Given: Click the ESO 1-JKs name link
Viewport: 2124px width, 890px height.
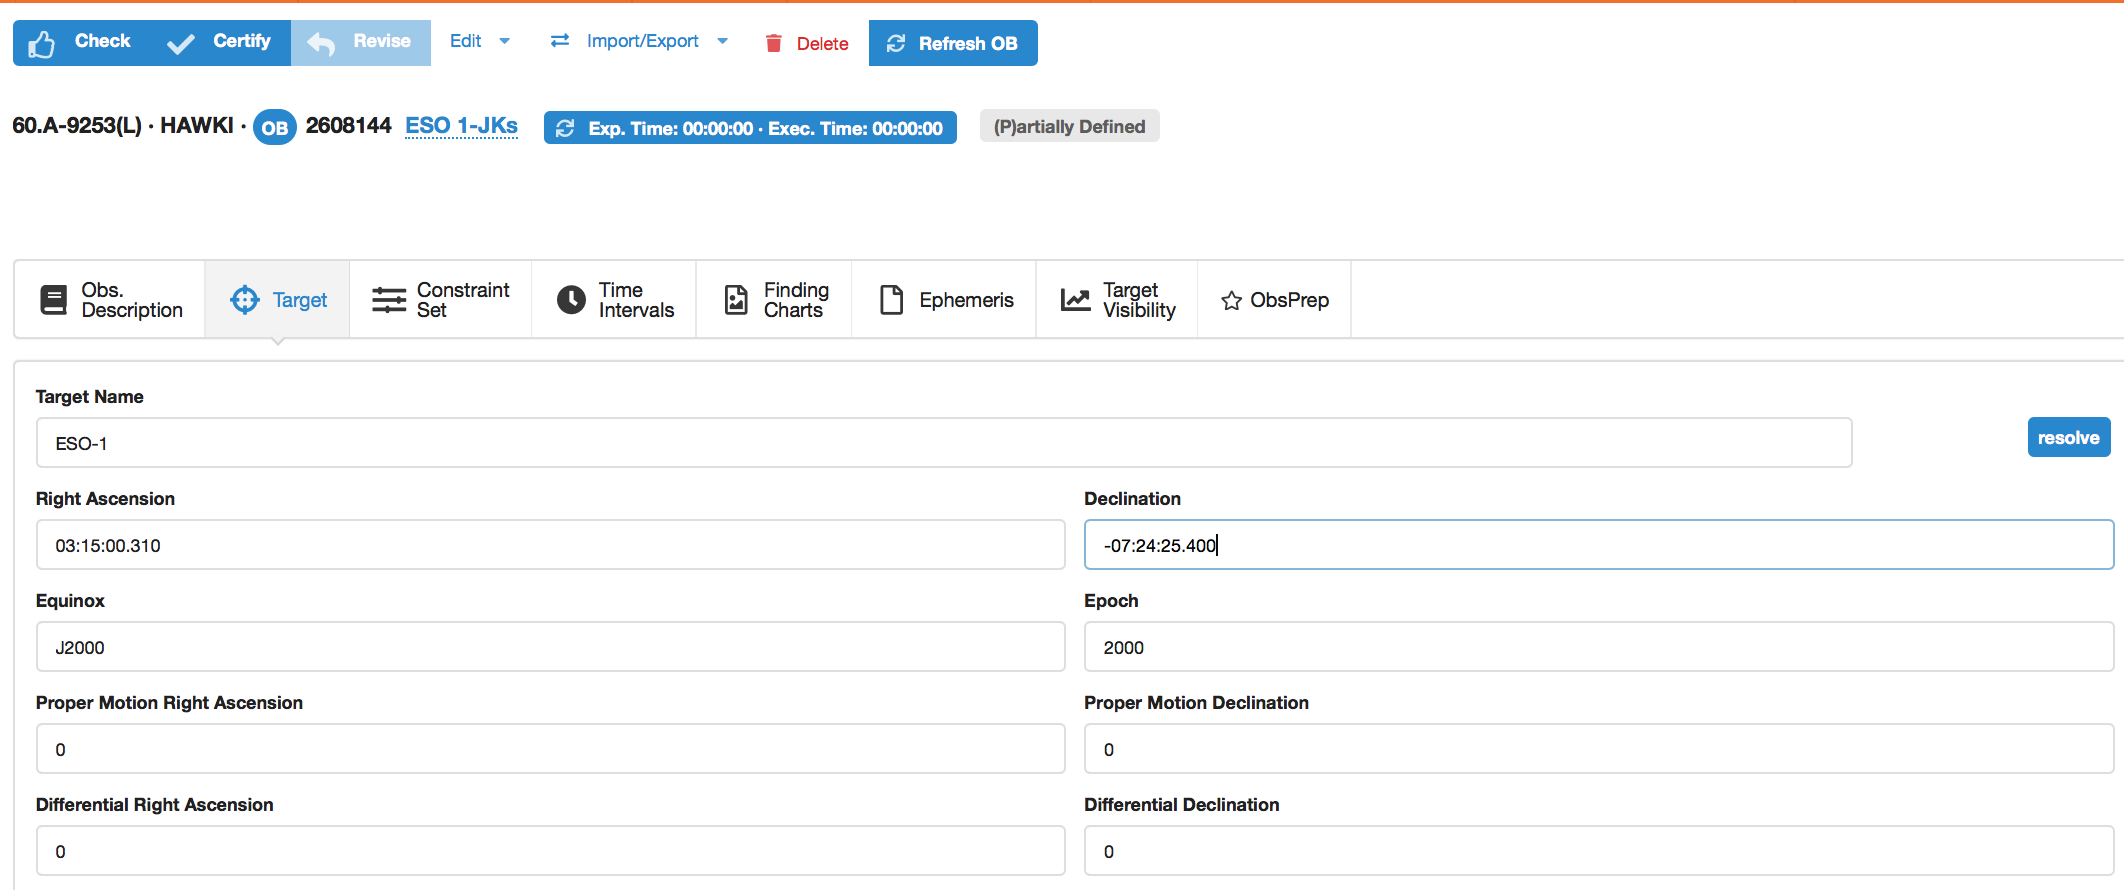Looking at the screenshot, I should [461, 126].
